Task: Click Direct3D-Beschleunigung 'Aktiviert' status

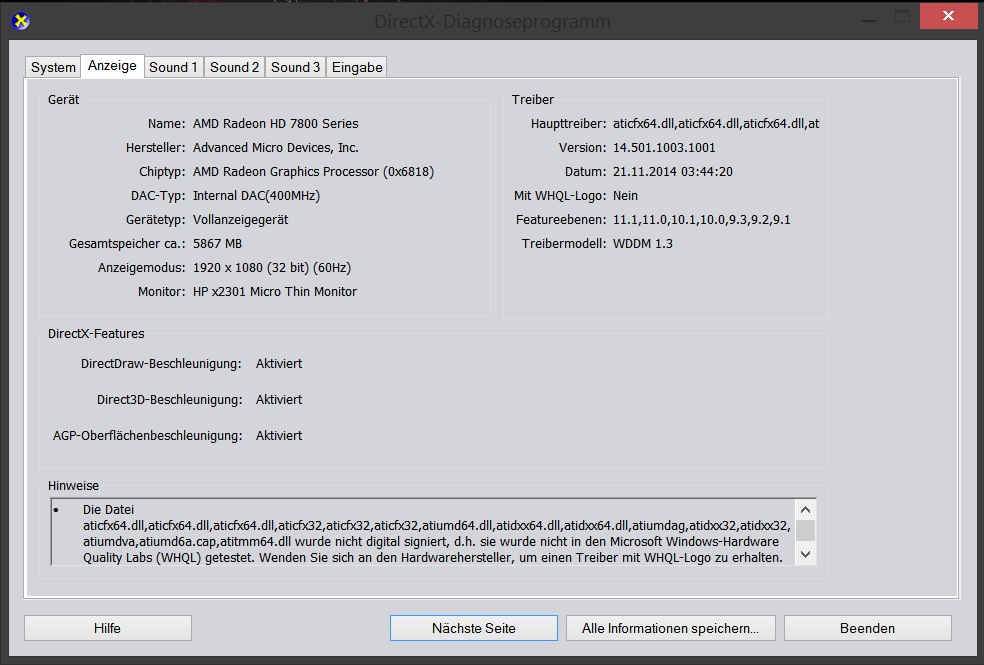Action: pos(279,400)
